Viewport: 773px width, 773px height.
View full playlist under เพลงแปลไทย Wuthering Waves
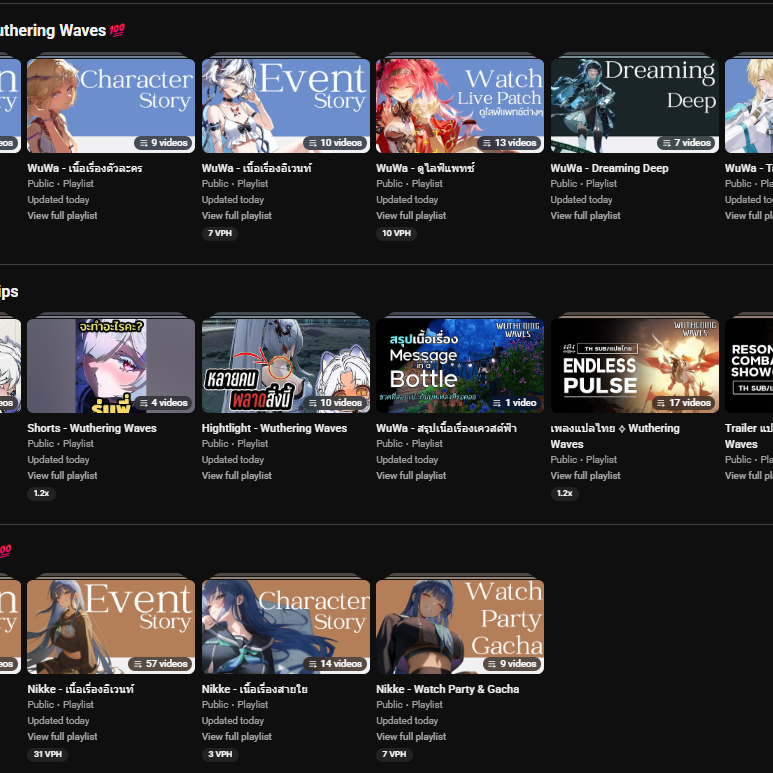point(586,475)
